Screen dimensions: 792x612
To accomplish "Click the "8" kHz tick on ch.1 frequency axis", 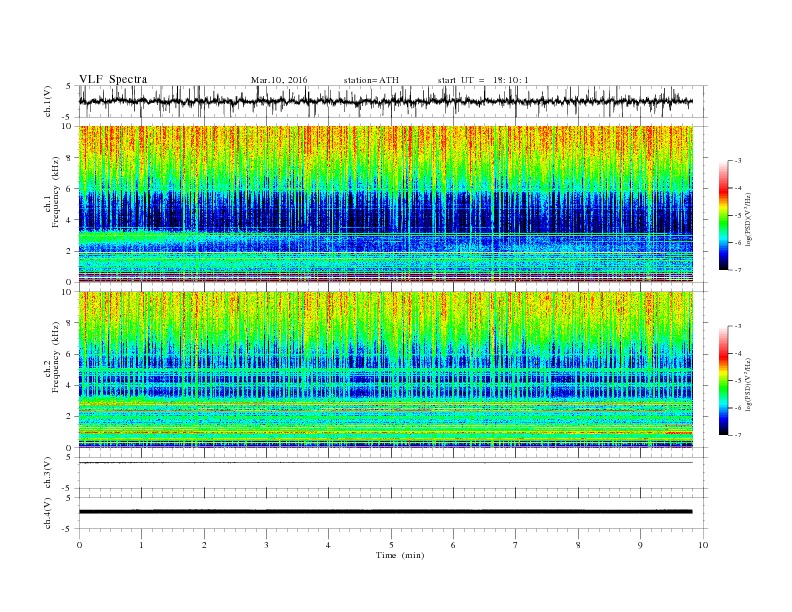I will click(70, 158).
